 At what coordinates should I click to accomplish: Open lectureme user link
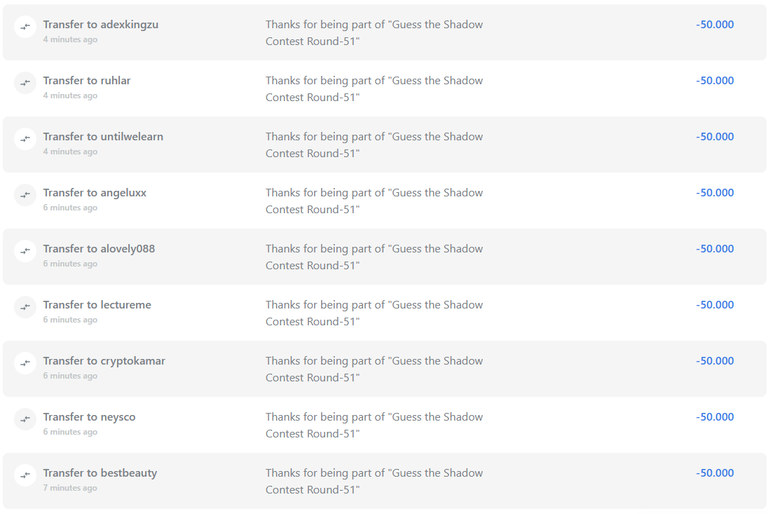pos(126,305)
